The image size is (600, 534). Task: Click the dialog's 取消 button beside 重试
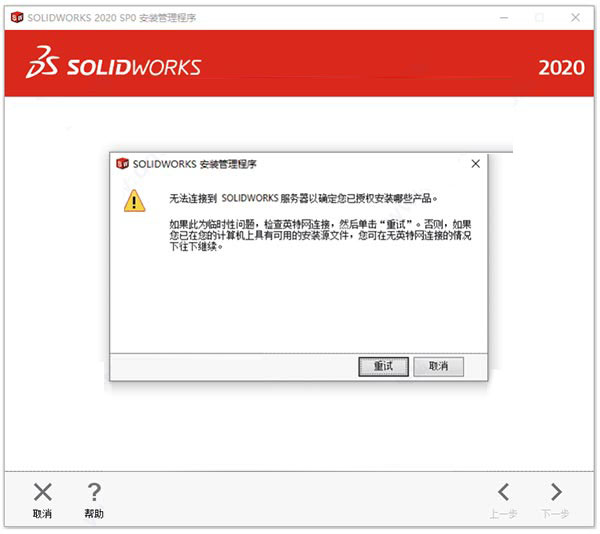439,366
